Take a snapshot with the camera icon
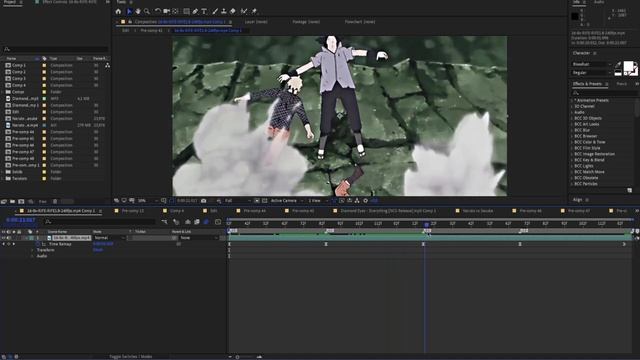The image size is (640, 360). pyautogui.click(x=203, y=200)
